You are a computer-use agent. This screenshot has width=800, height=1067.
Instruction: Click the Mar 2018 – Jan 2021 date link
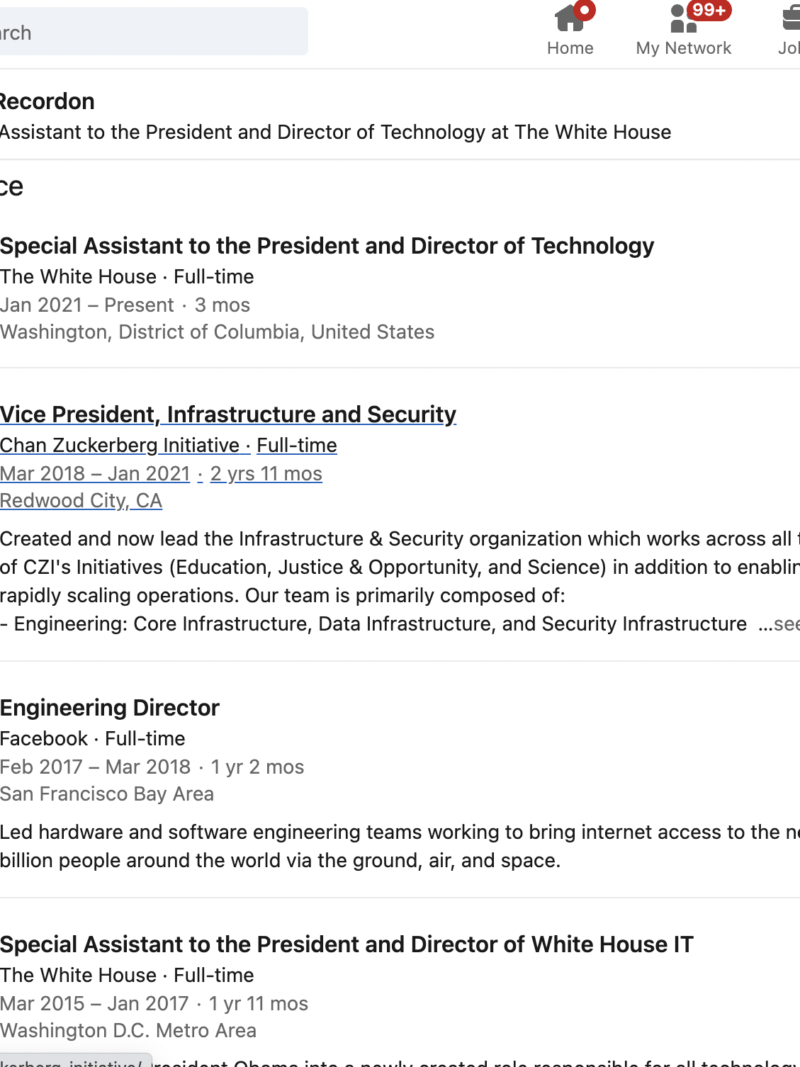coord(95,474)
